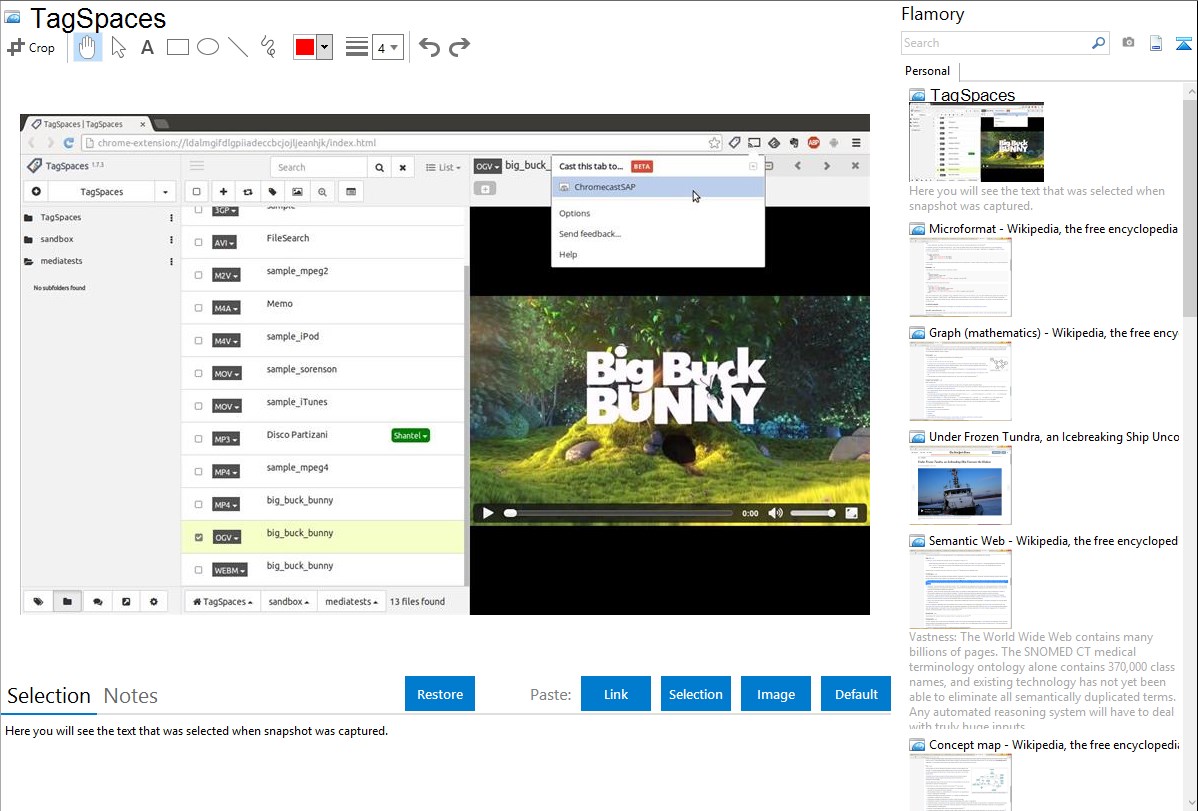This screenshot has height=811, width=1198.
Task: Choose the text annotation tool
Action: [147, 47]
